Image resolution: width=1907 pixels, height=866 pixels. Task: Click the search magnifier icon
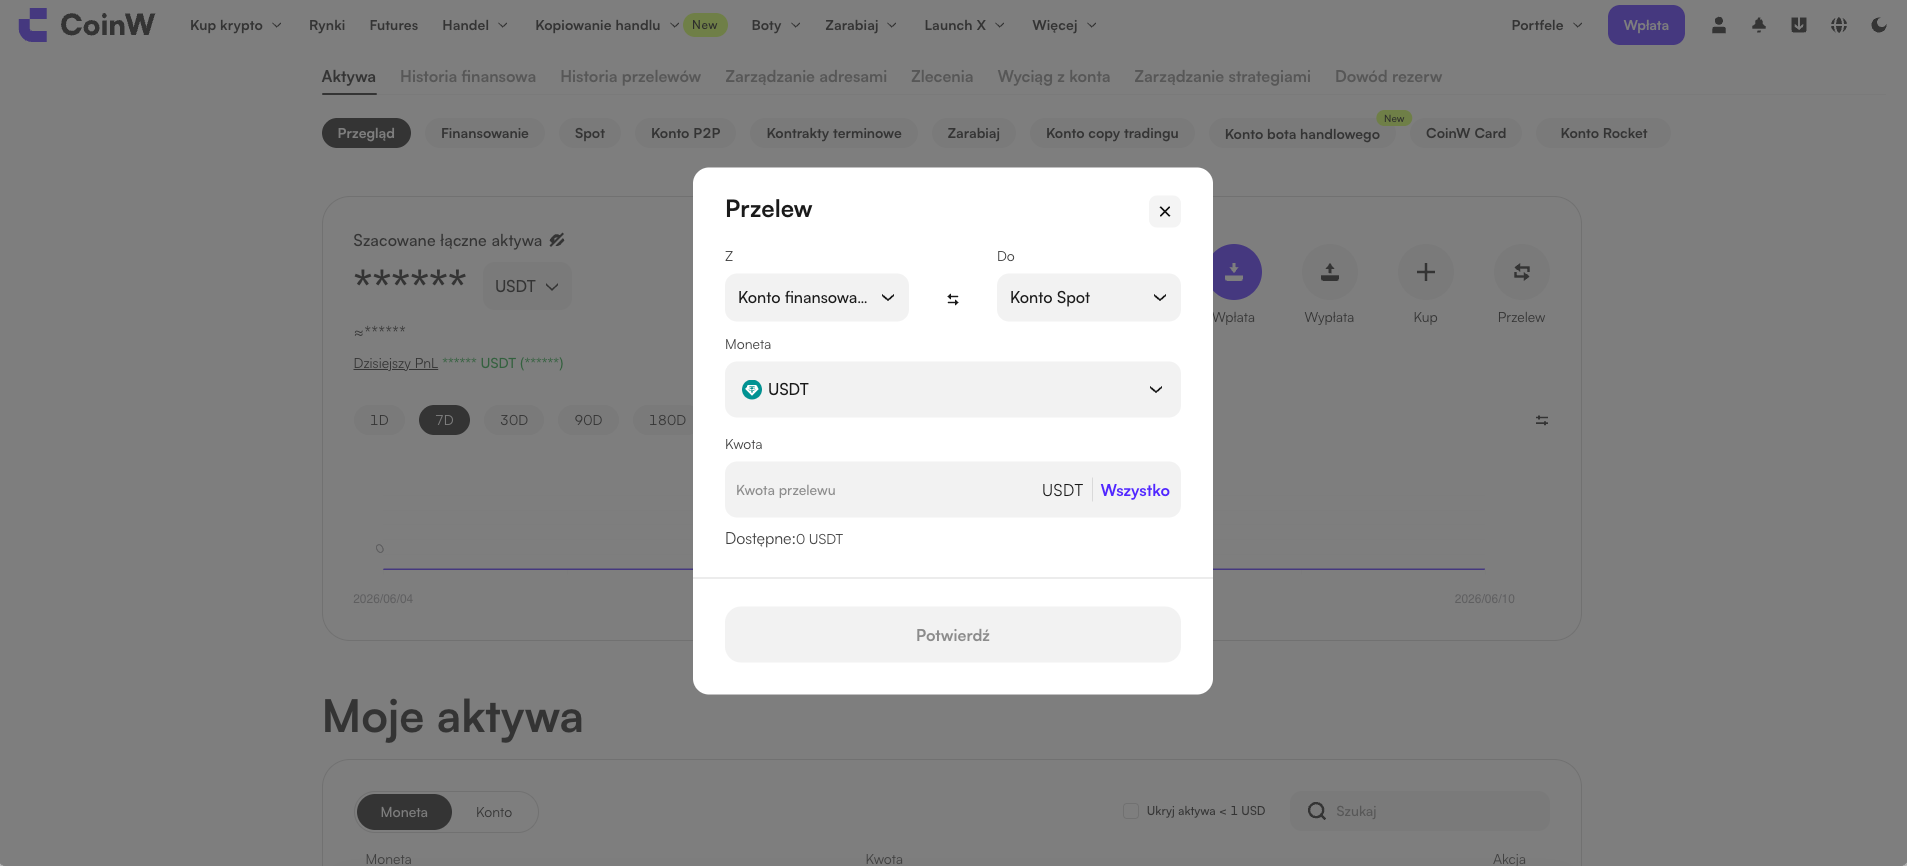coord(1317,811)
